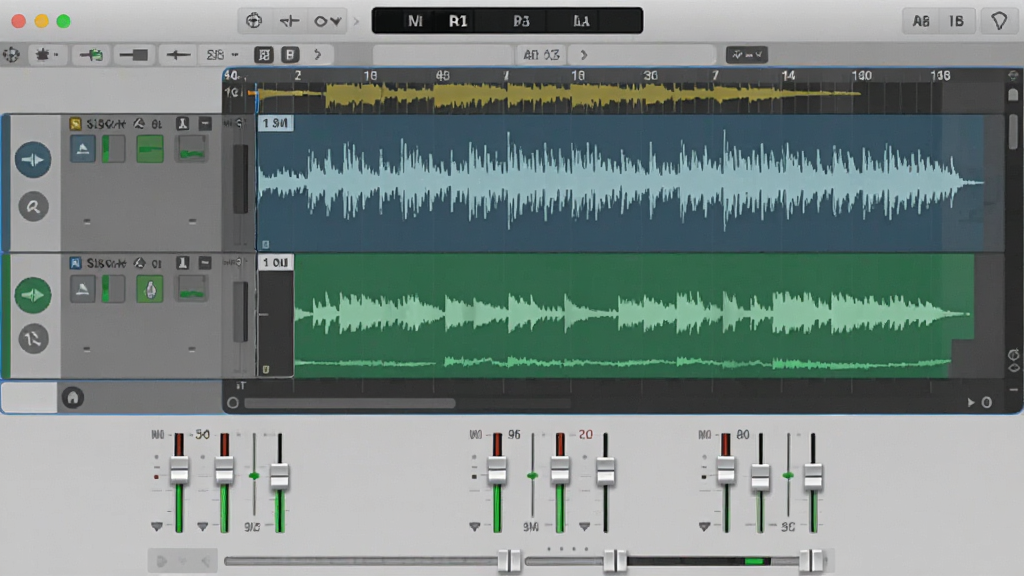This screenshot has height=576, width=1024.
Task: Collapse the green track with its minus button
Action: [205, 263]
